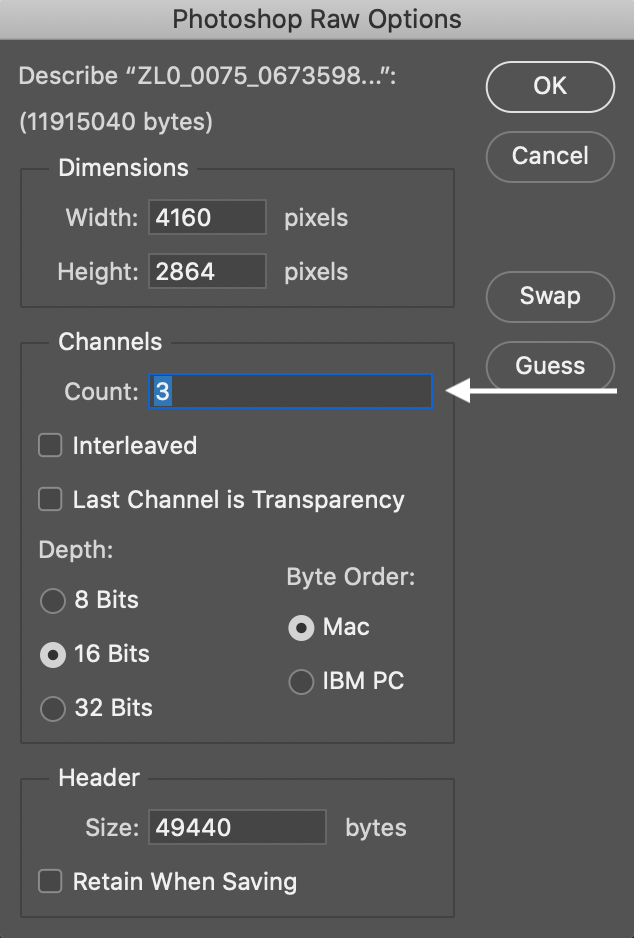This screenshot has height=938, width=634.
Task: Click the Guess button
Action: 549,366
